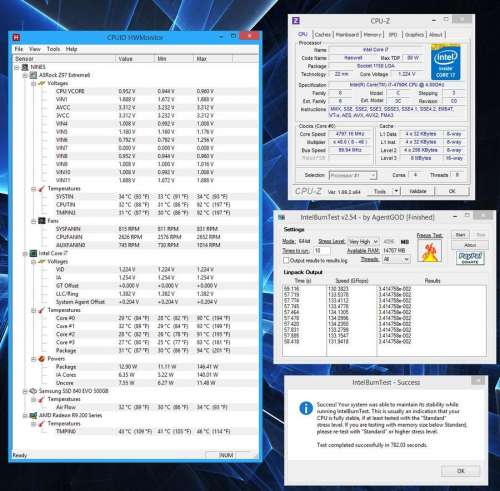Click the Intel Core i7 logo badge
The width and height of the screenshot is (500, 491).
pos(446,62)
